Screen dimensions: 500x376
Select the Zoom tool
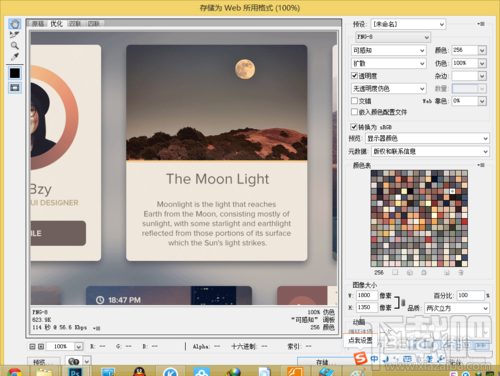pyautogui.click(x=15, y=45)
